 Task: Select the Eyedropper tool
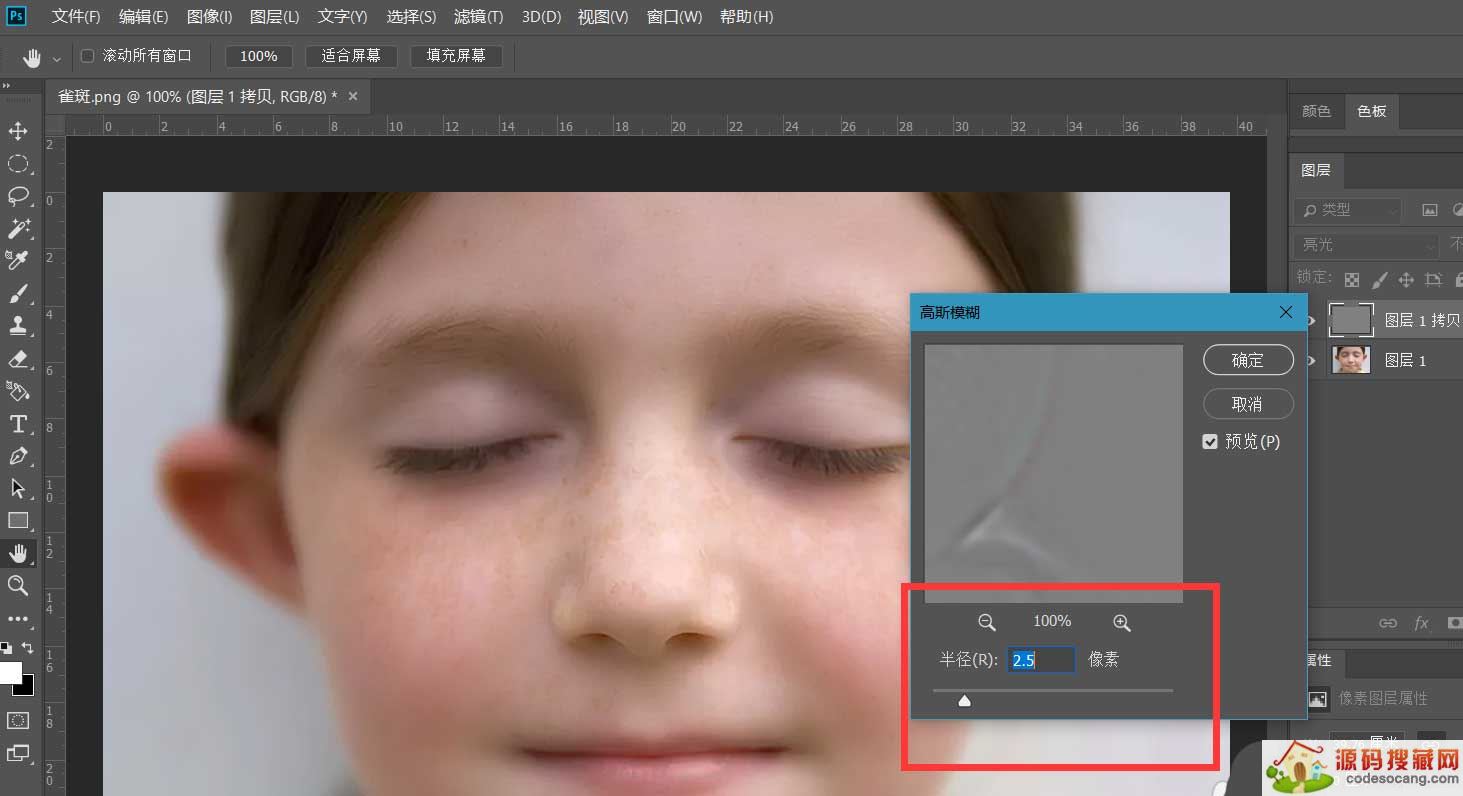pos(18,261)
